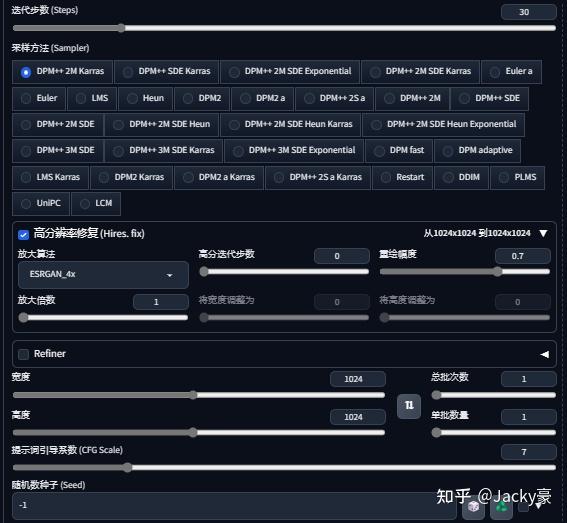Select DPM++ 3M SDE Karras sampler
Screen dimensions: 567x523
(x=163, y=151)
